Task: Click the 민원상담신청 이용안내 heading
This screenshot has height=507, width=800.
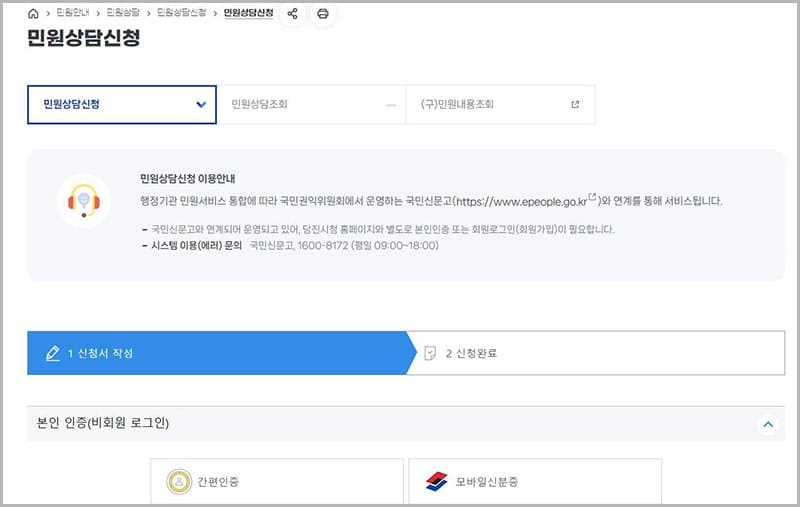Action: click(x=187, y=179)
